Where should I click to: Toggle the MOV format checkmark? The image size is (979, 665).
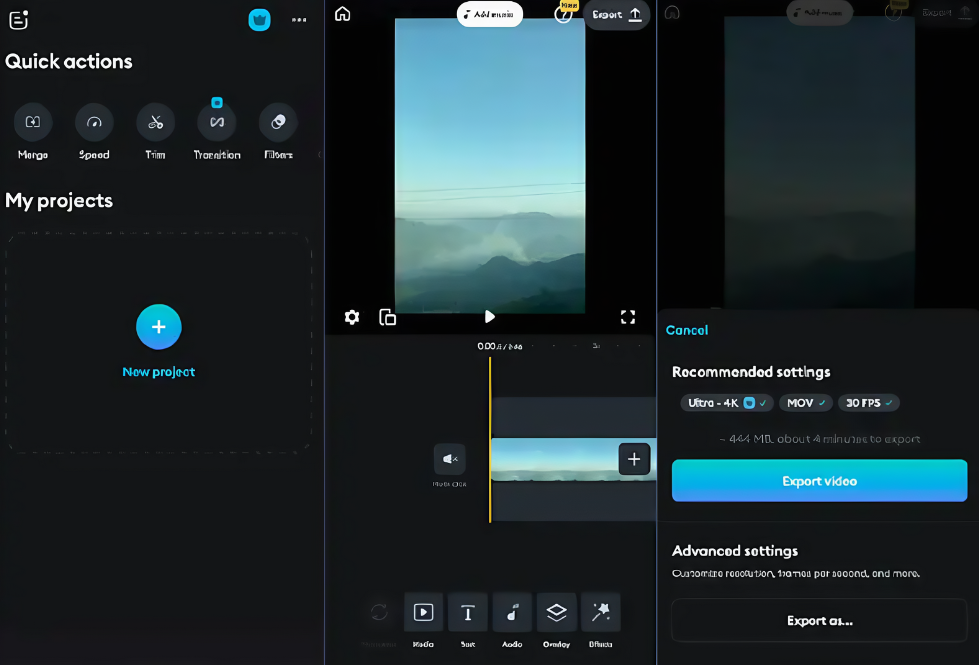click(805, 402)
